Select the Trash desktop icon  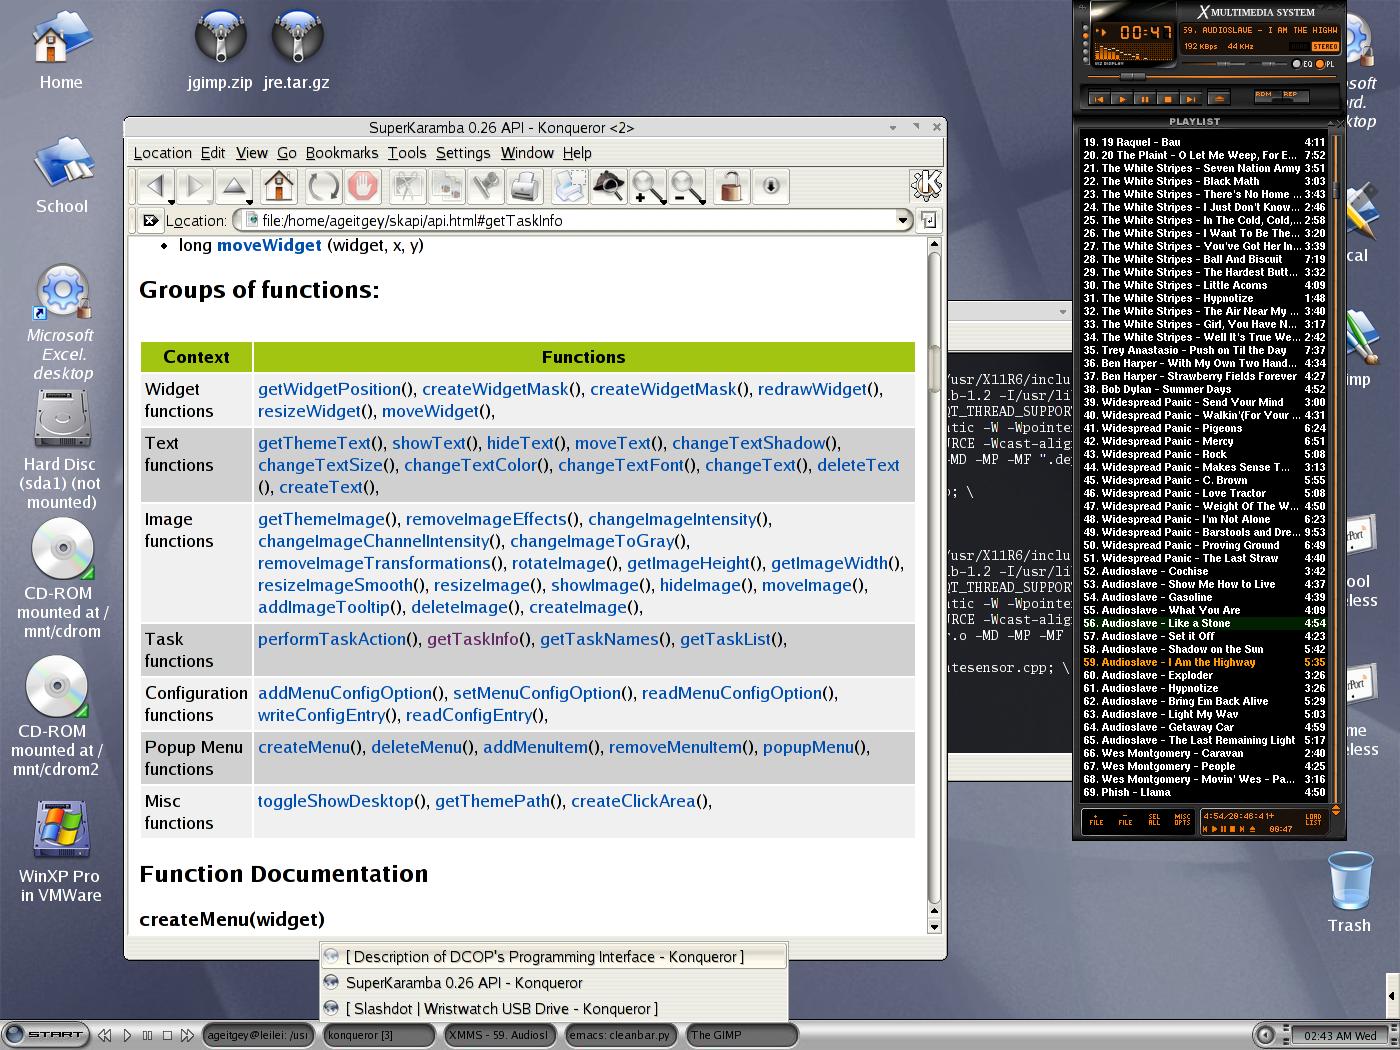tap(1349, 892)
